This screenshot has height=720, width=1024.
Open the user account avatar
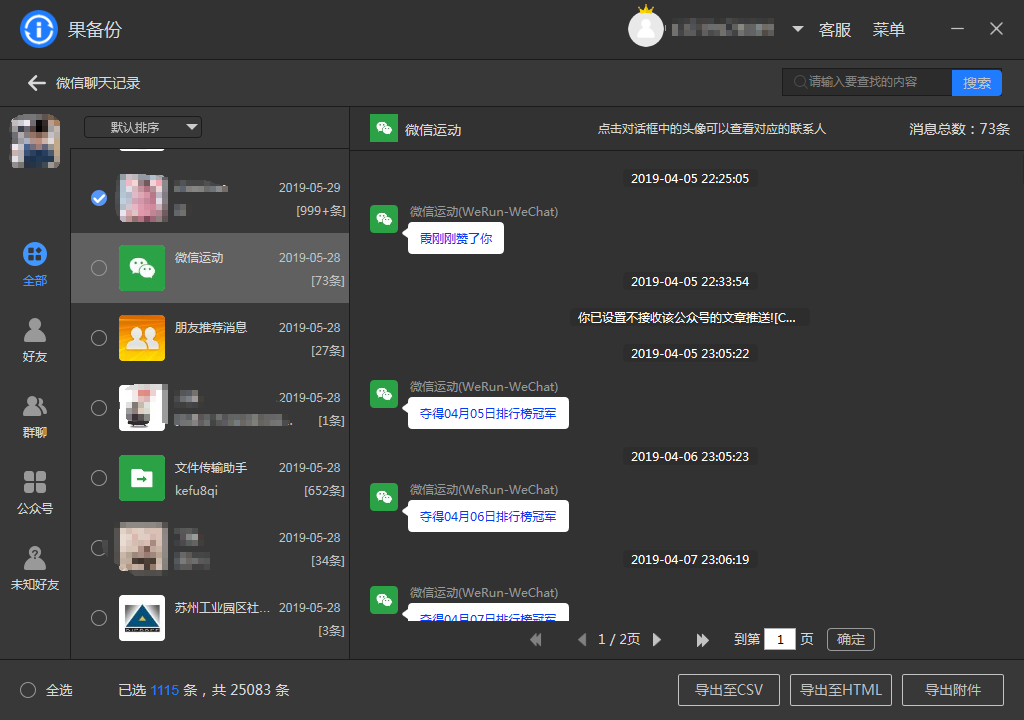(646, 29)
